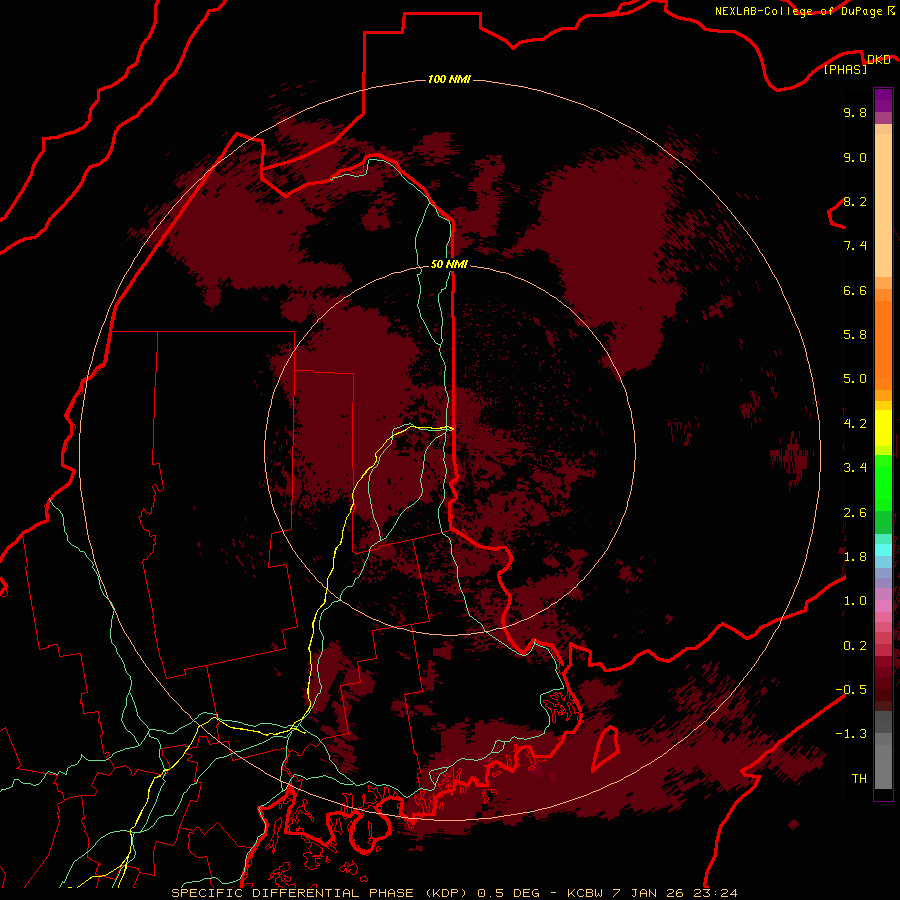The image size is (900, 900).
Task: Click the purple segment atop the color bar
Action: [883, 100]
